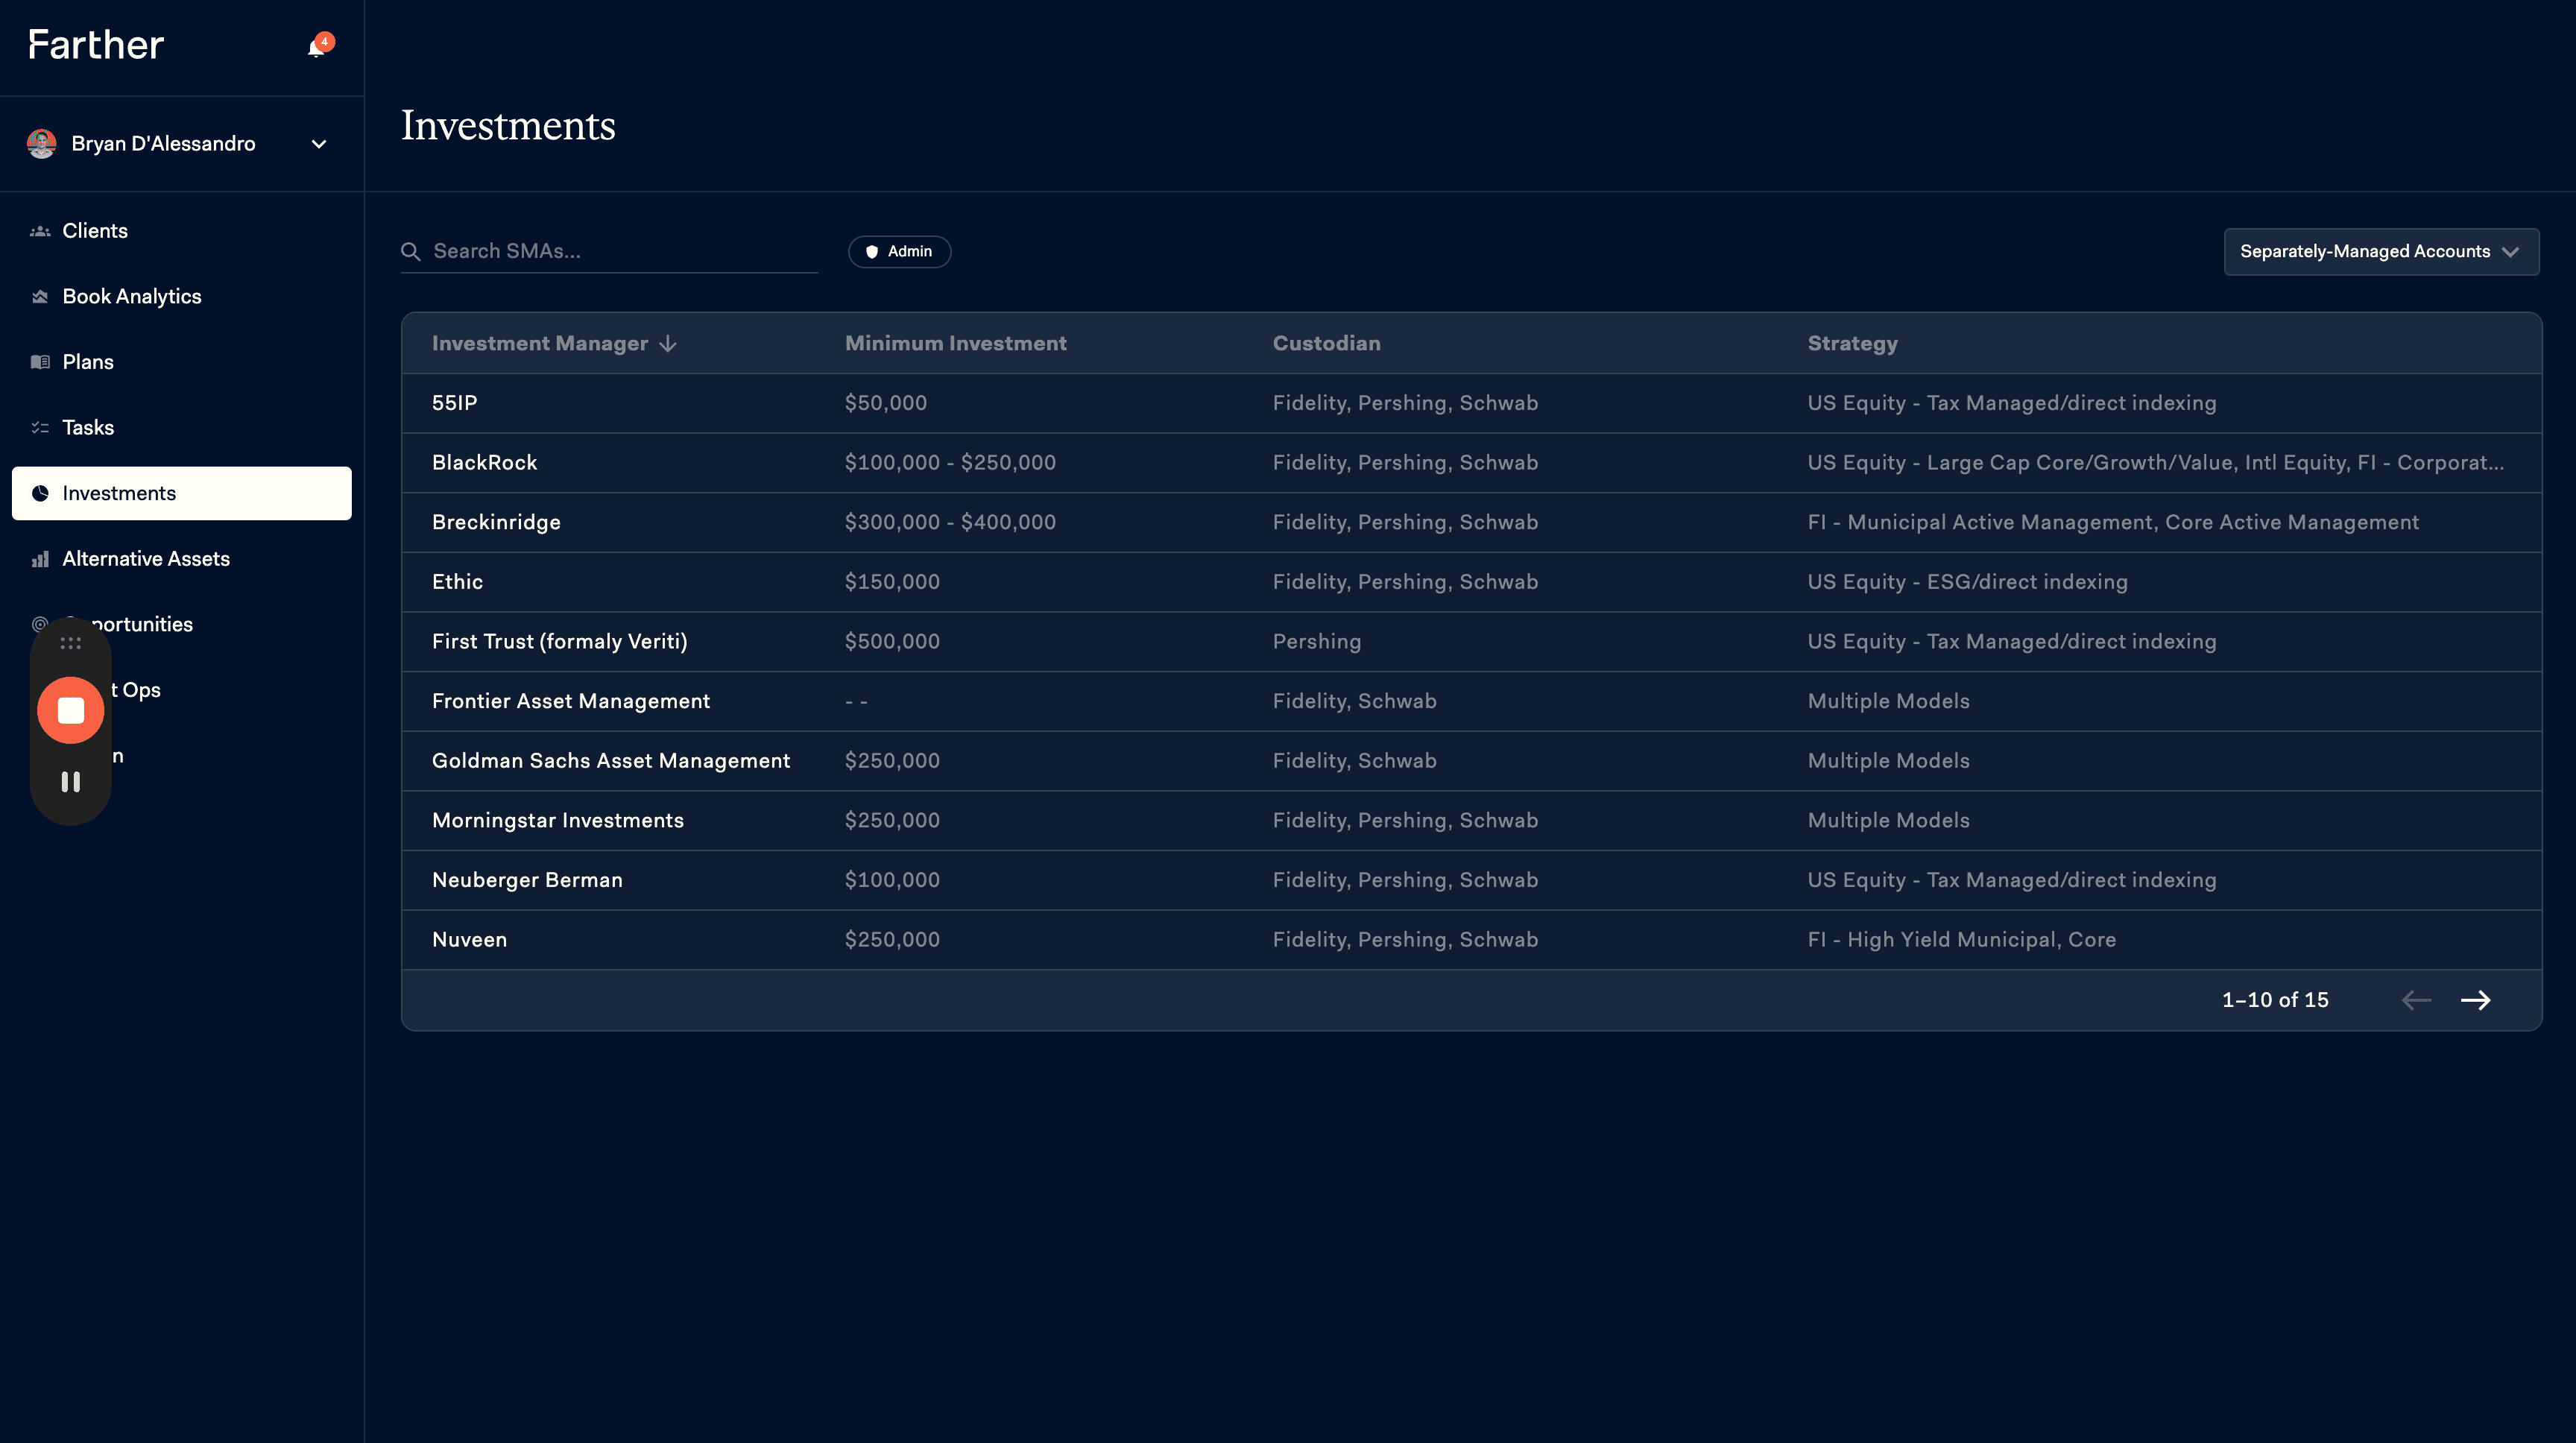Click Bryan D'Alessandro's avatar picture

tap(41, 144)
